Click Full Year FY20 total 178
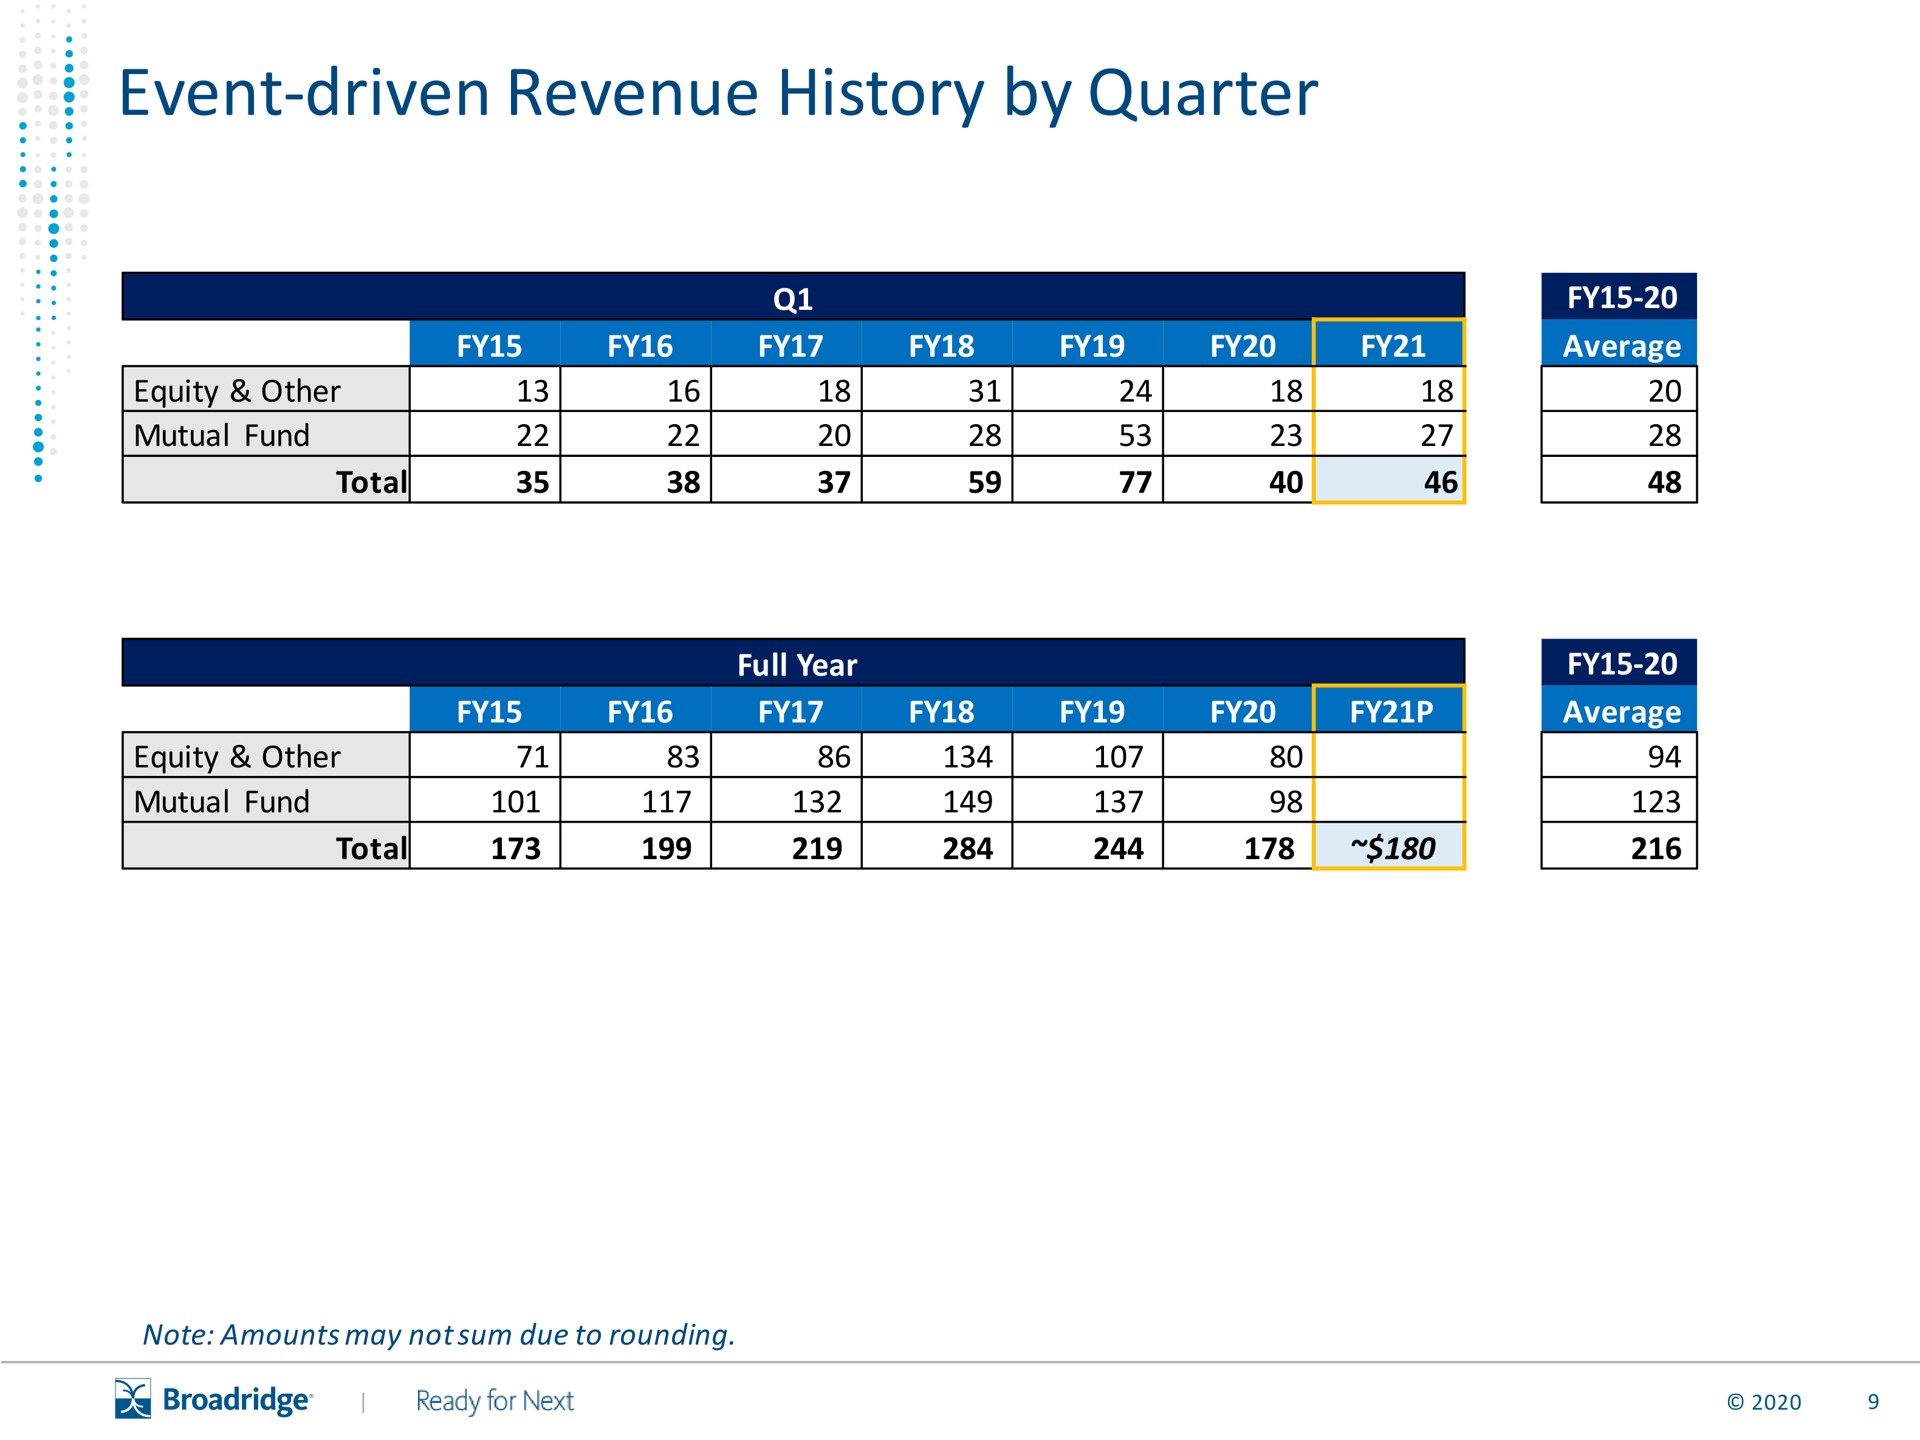The width and height of the screenshot is (1920, 1440). click(1238, 847)
